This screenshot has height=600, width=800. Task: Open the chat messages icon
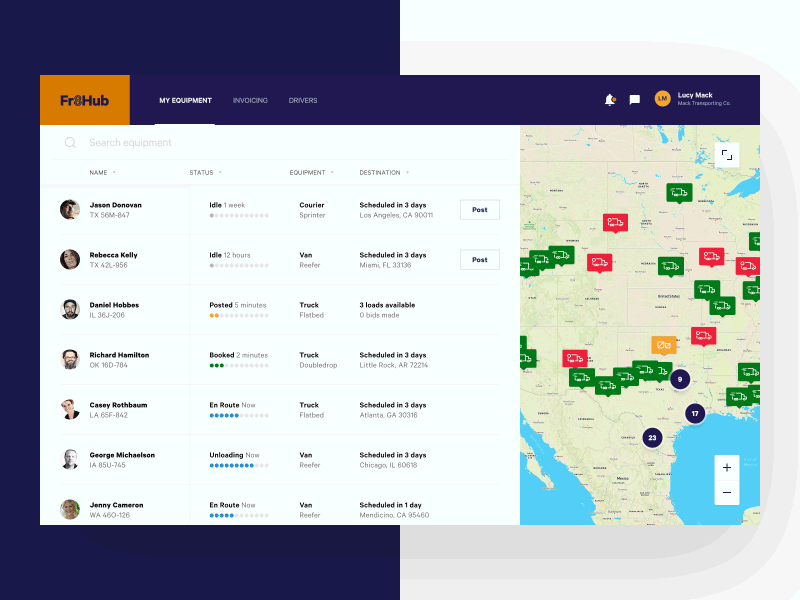pos(635,99)
